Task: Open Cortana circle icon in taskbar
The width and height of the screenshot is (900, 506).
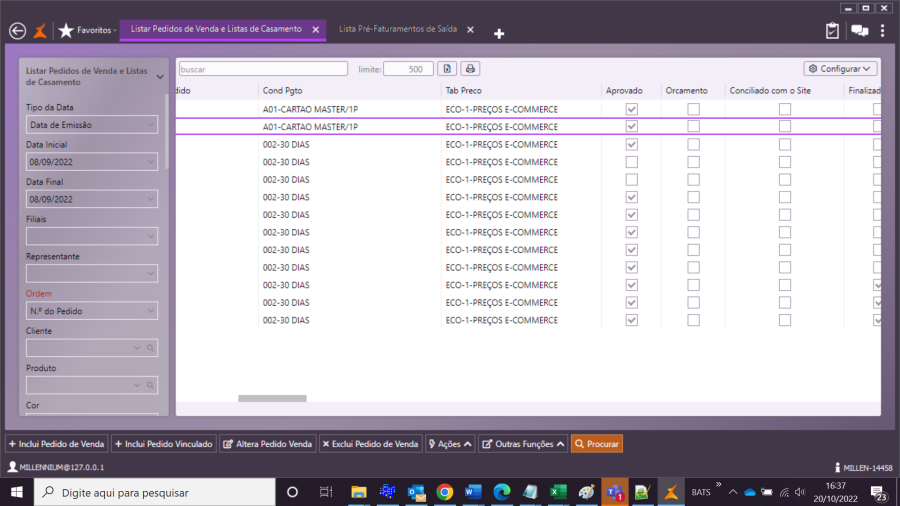Action: point(292,492)
